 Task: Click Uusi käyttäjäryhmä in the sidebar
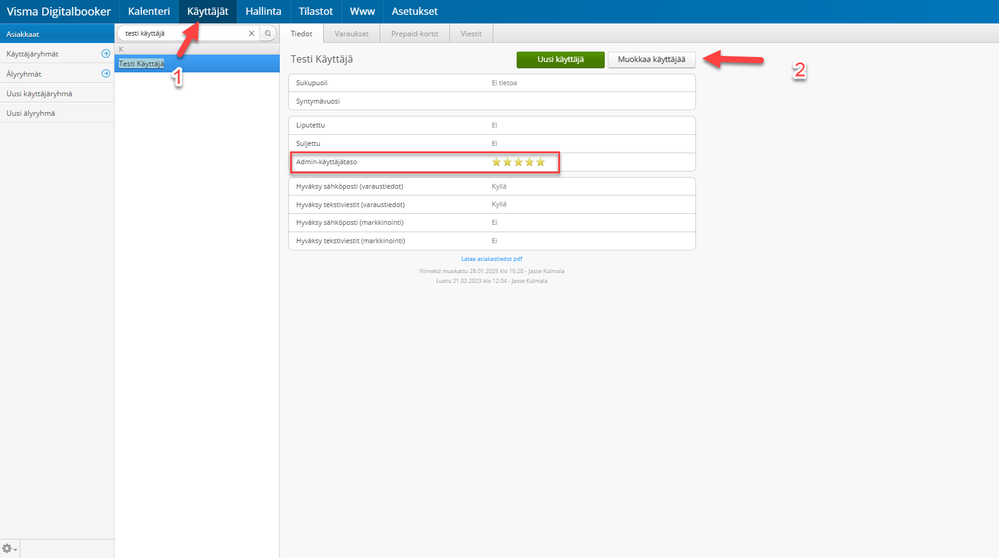(x=57, y=94)
